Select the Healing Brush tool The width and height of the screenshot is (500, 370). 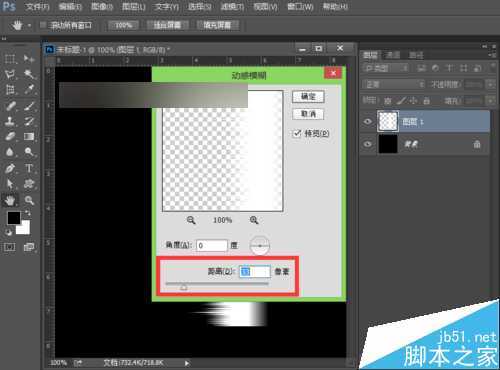point(10,106)
